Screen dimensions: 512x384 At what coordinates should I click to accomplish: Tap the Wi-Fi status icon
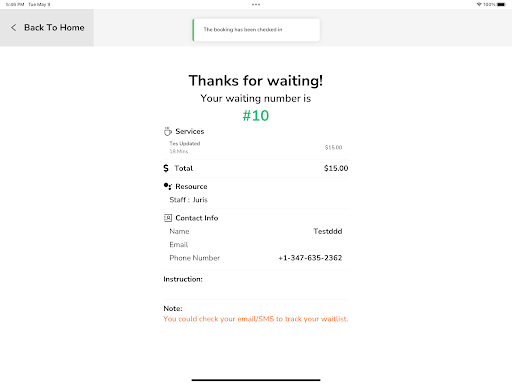point(479,4)
